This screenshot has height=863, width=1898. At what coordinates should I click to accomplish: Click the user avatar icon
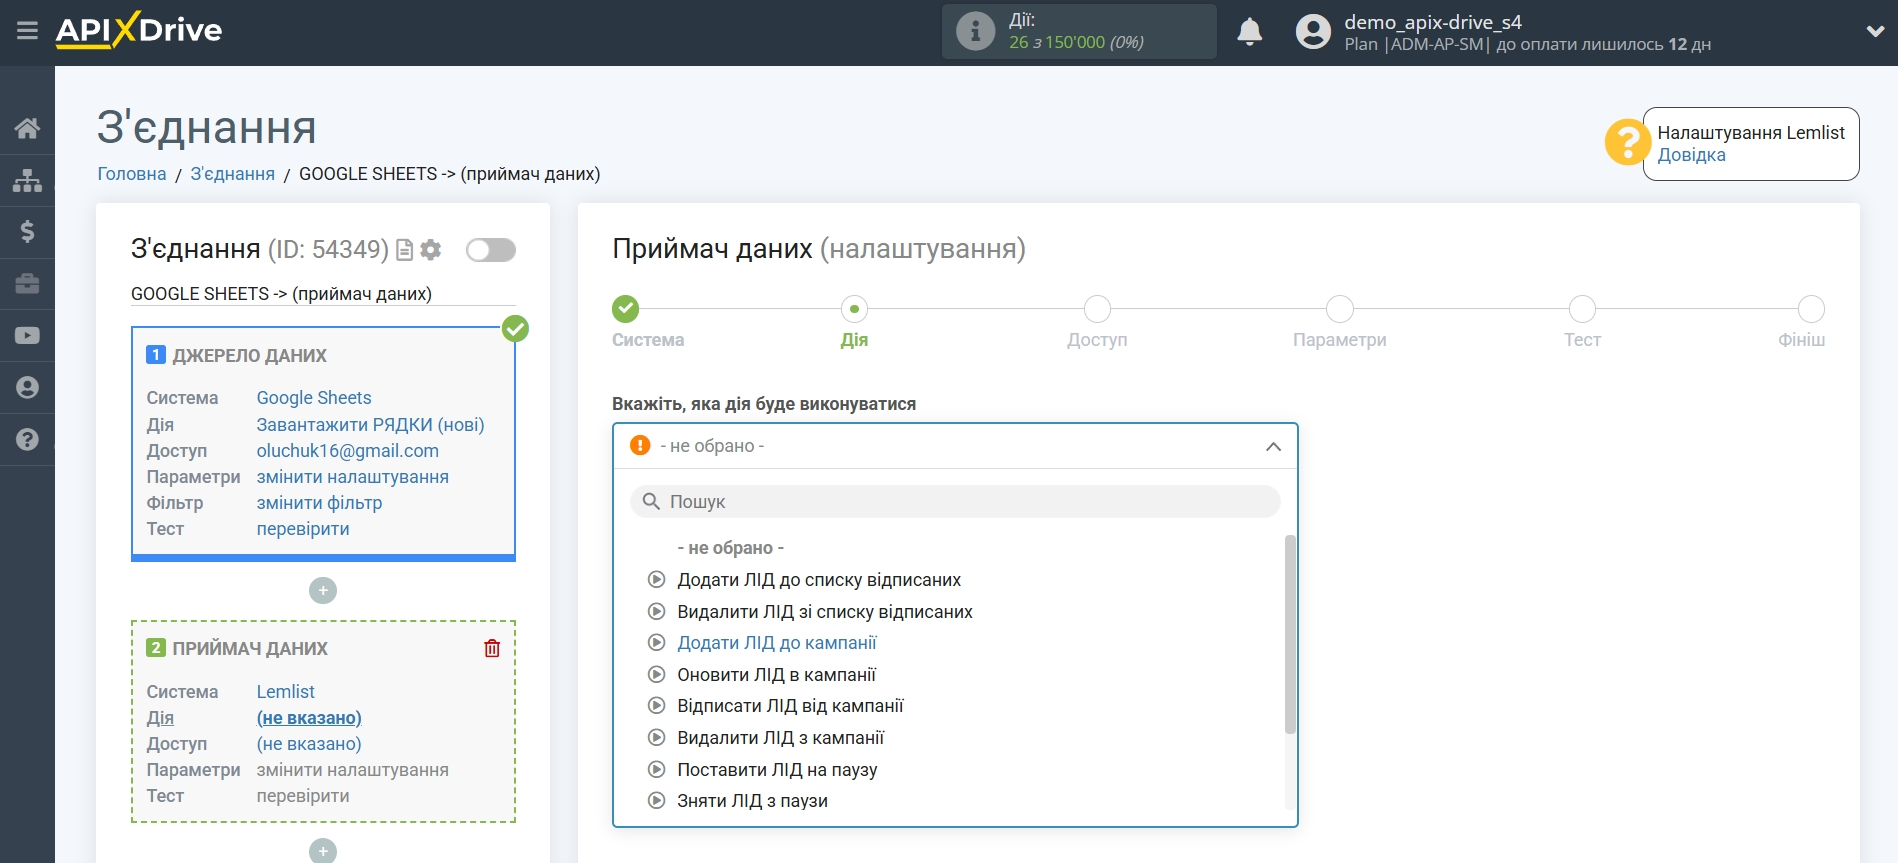(x=1313, y=32)
